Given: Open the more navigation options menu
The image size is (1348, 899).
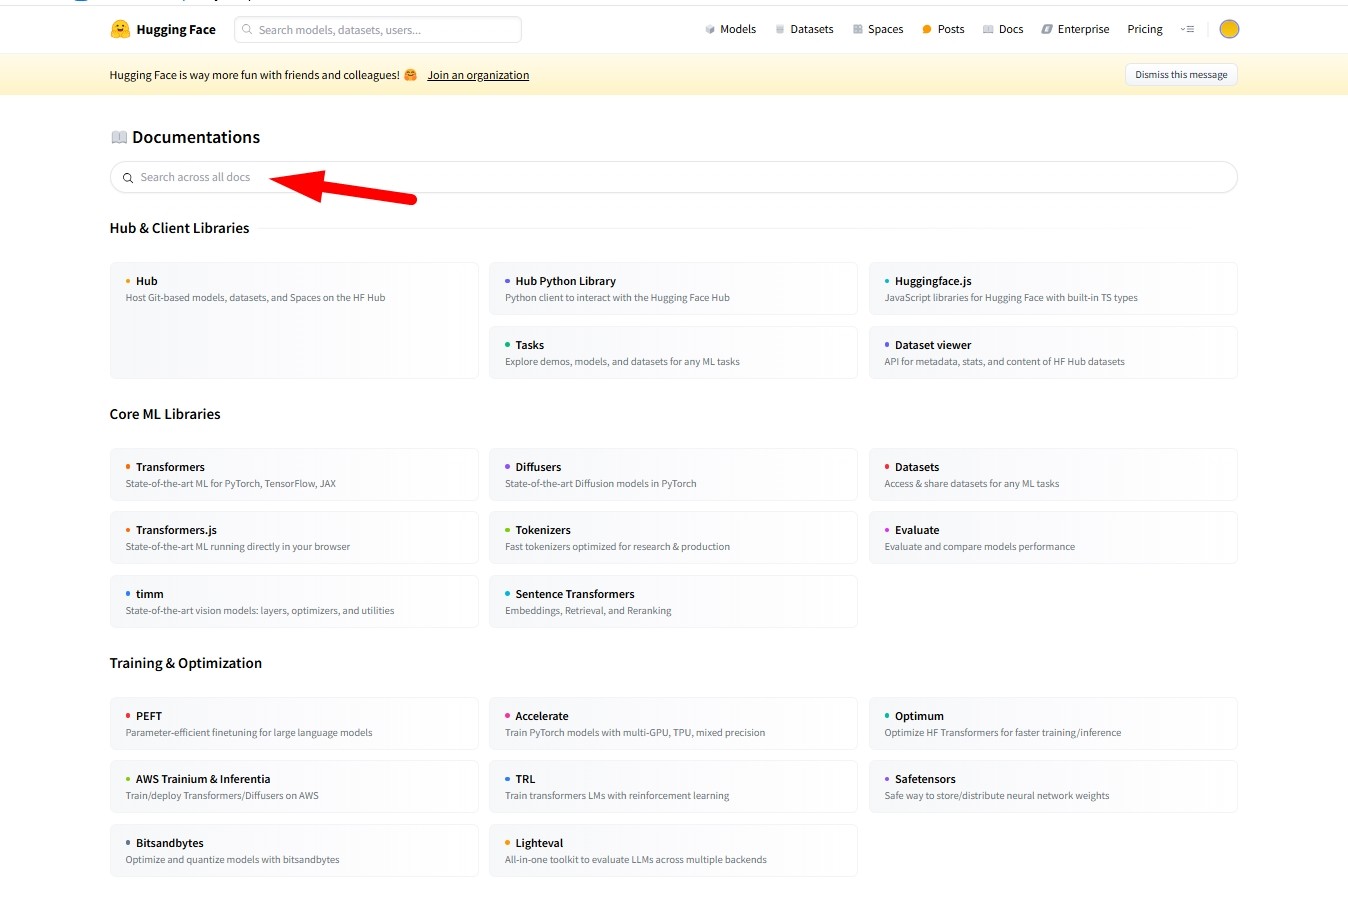Looking at the screenshot, I should click(1187, 30).
